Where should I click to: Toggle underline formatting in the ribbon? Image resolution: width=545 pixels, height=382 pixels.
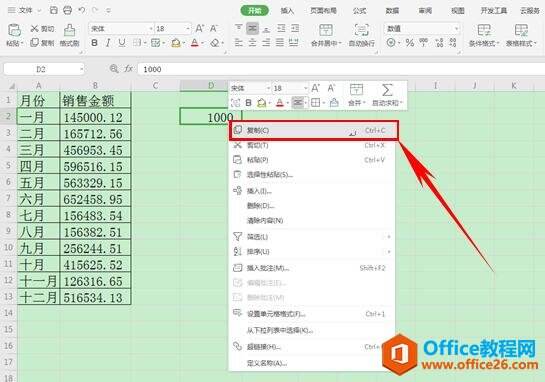(122, 43)
